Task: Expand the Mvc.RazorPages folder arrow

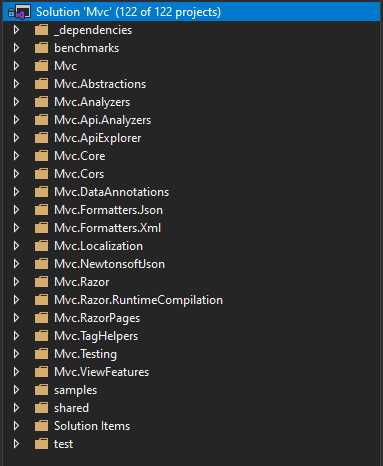Action: click(16, 318)
